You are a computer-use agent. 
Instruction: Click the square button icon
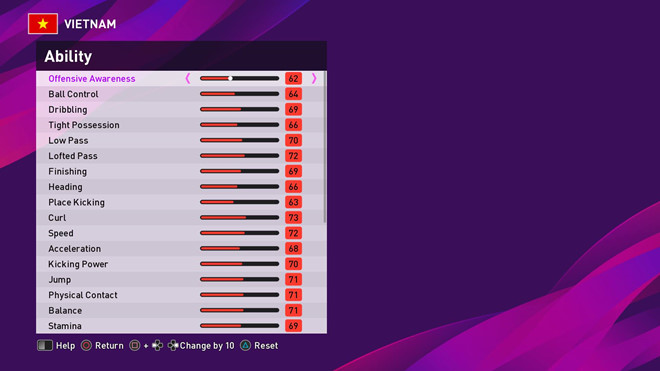(x=135, y=346)
